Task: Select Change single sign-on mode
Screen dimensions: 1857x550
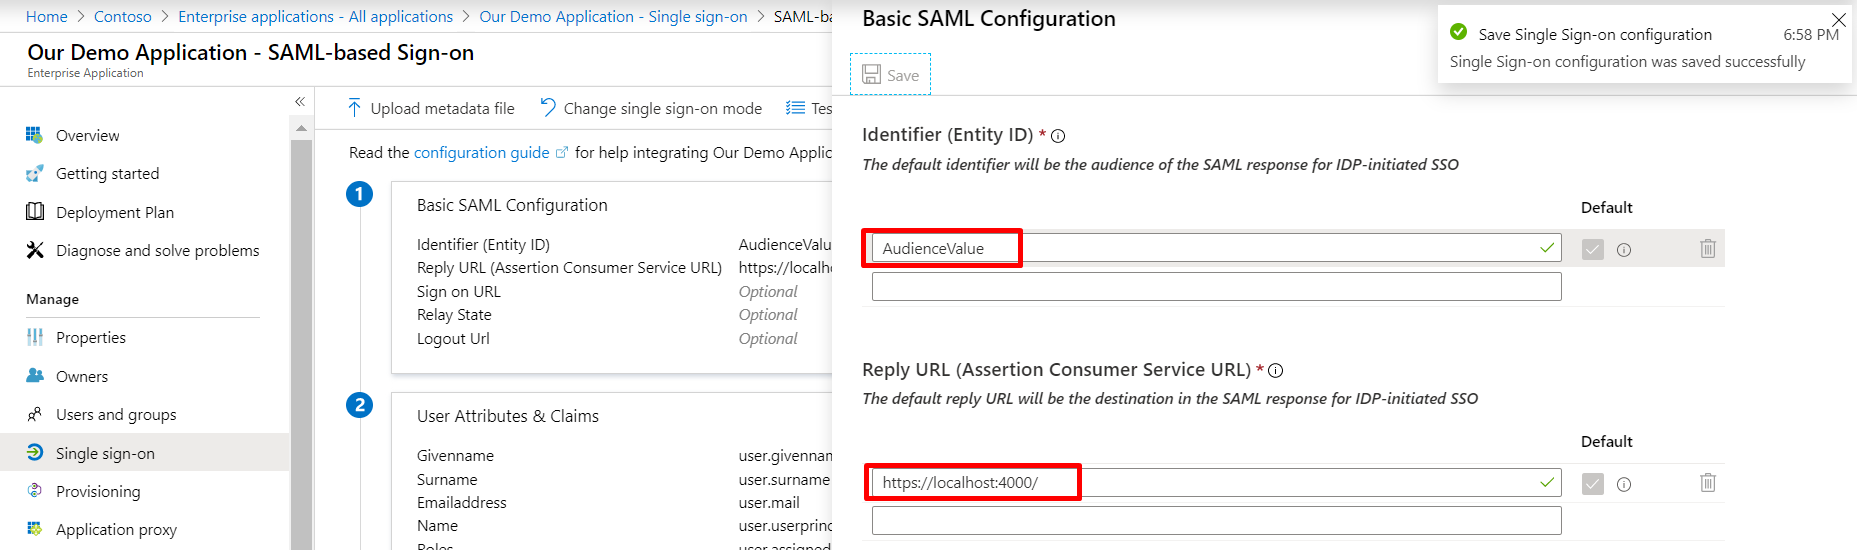Action: coord(651,108)
